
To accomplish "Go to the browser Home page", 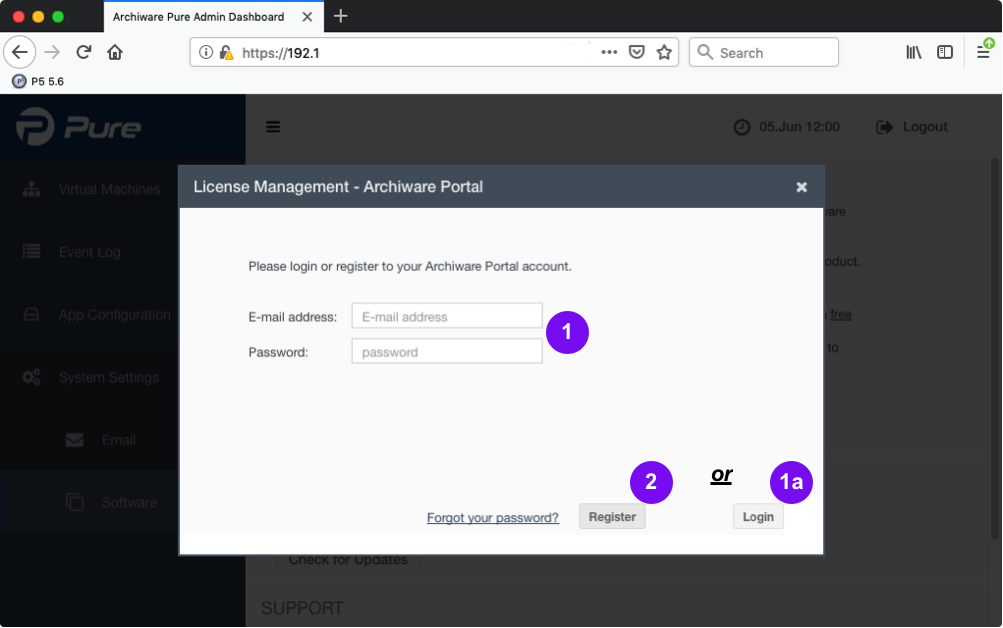I will pyautogui.click(x=115, y=52).
